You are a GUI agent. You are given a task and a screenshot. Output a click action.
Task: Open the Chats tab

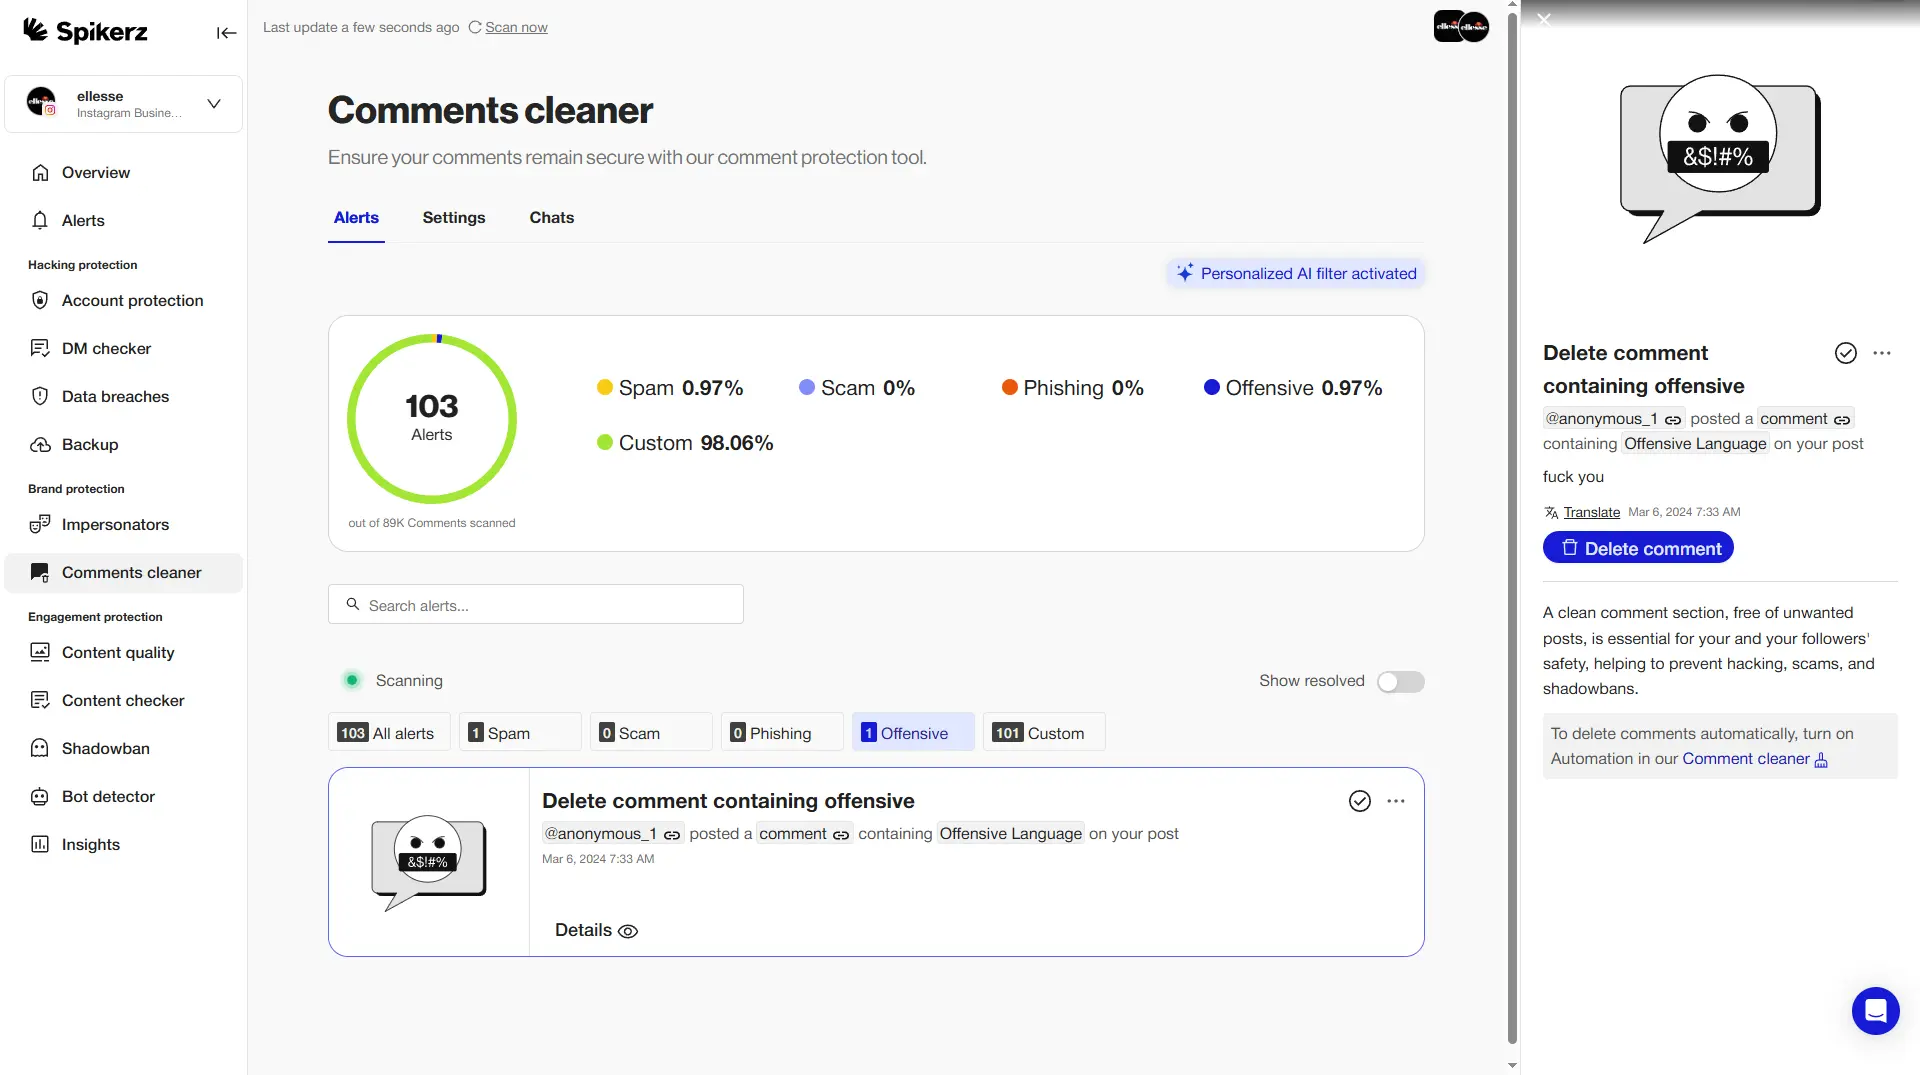point(551,217)
